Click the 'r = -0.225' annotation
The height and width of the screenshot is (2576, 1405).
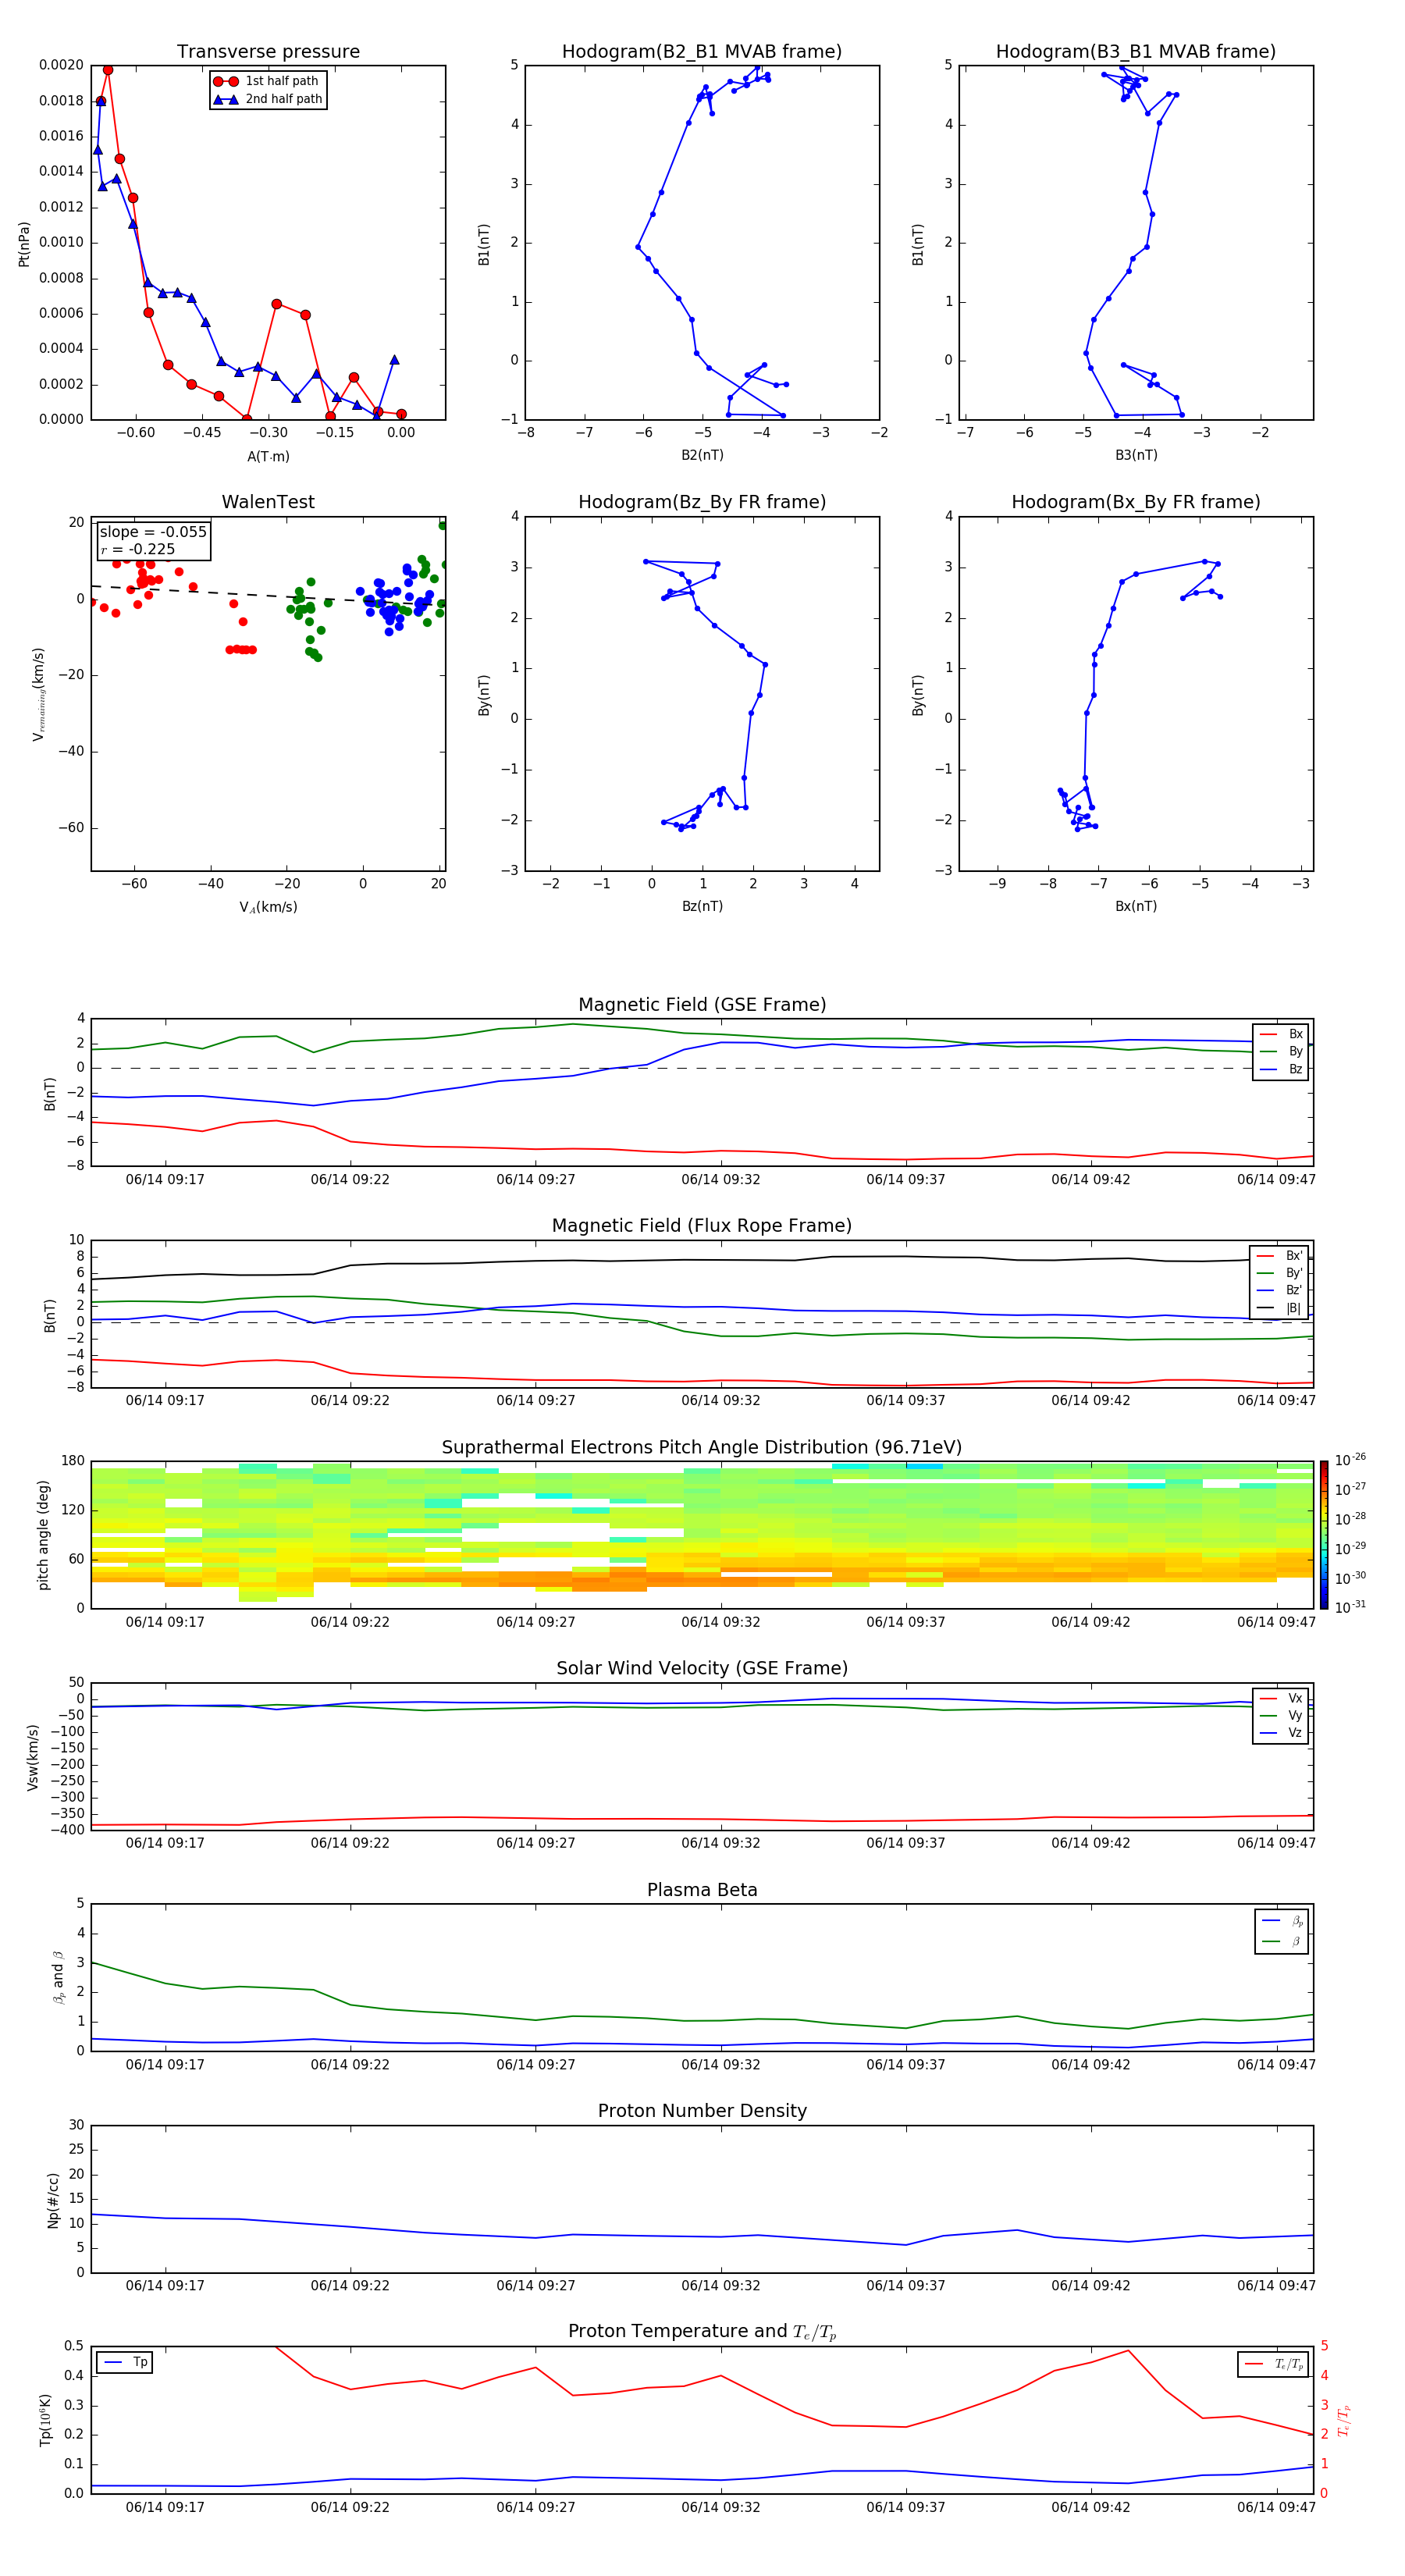(x=138, y=549)
